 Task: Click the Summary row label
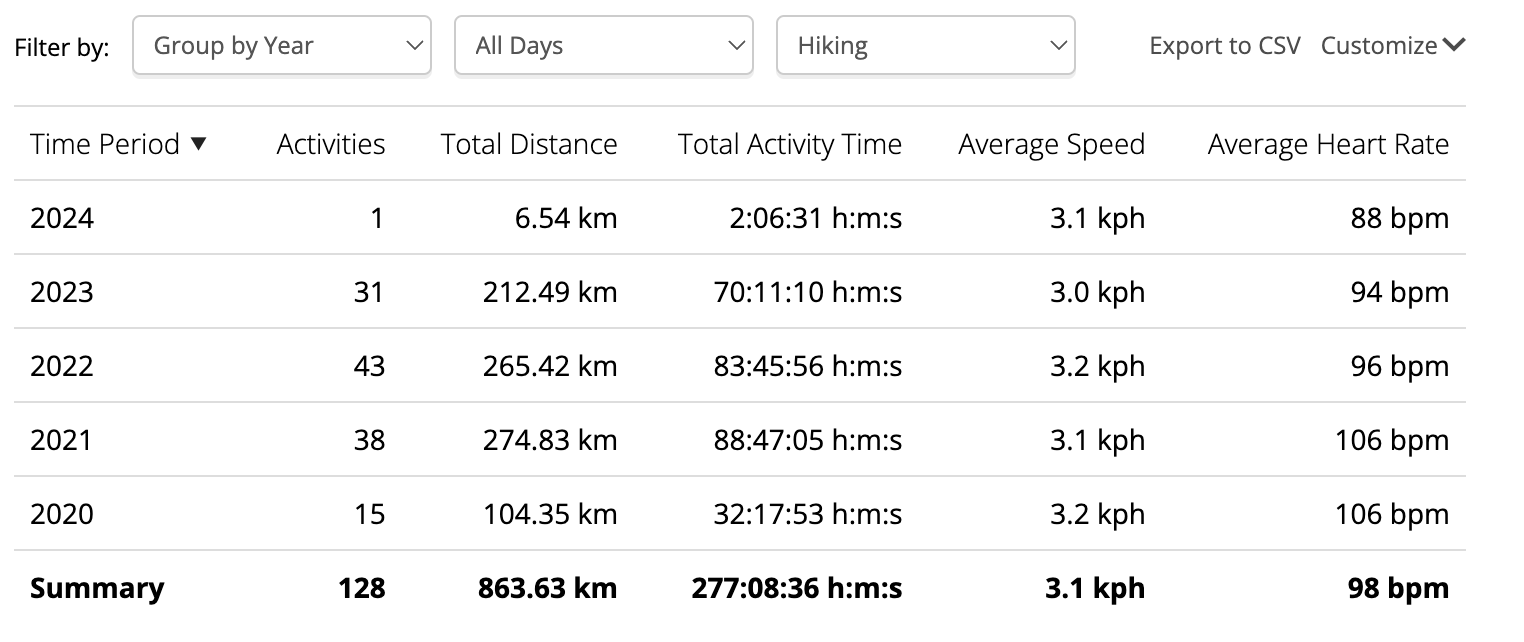[x=97, y=588]
